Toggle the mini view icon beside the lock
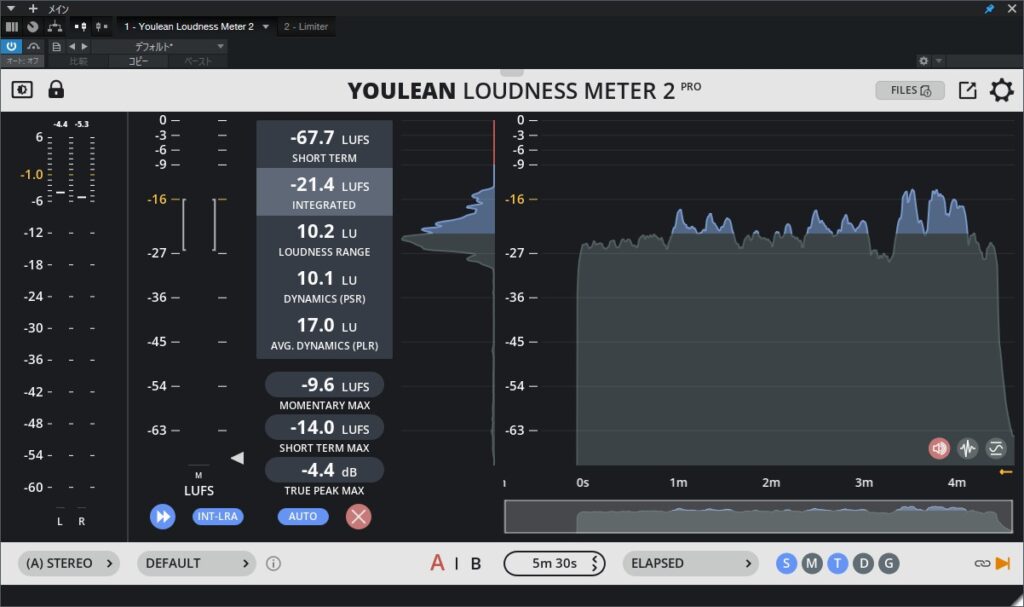 tap(22, 90)
